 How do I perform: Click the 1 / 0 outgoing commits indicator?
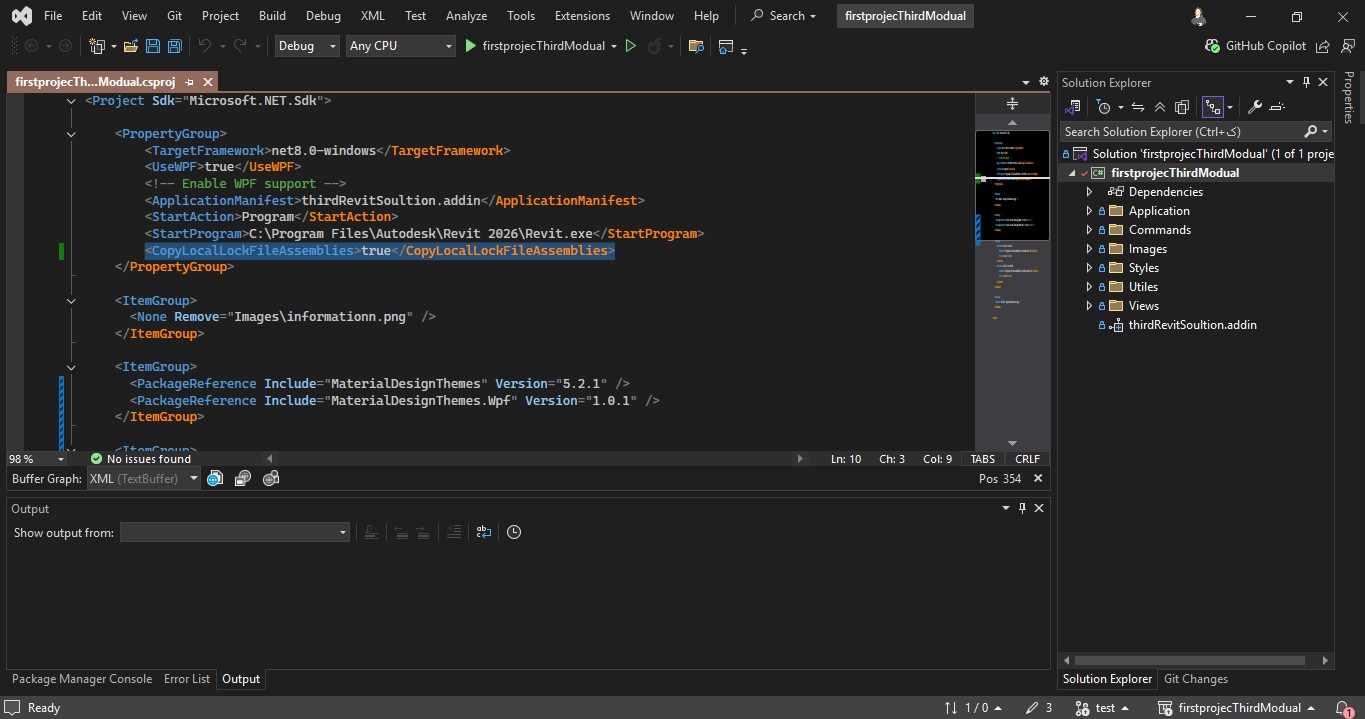click(x=972, y=708)
